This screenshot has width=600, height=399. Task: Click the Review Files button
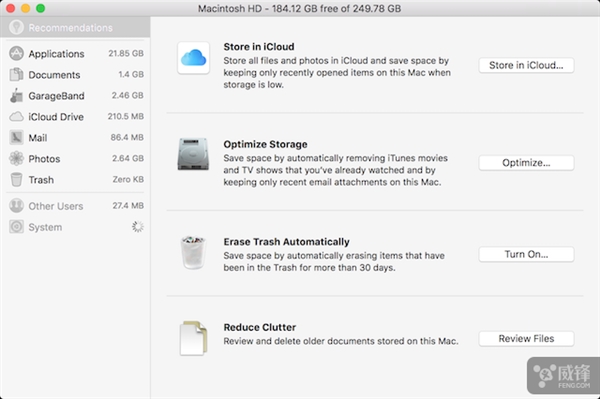pyautogui.click(x=526, y=339)
